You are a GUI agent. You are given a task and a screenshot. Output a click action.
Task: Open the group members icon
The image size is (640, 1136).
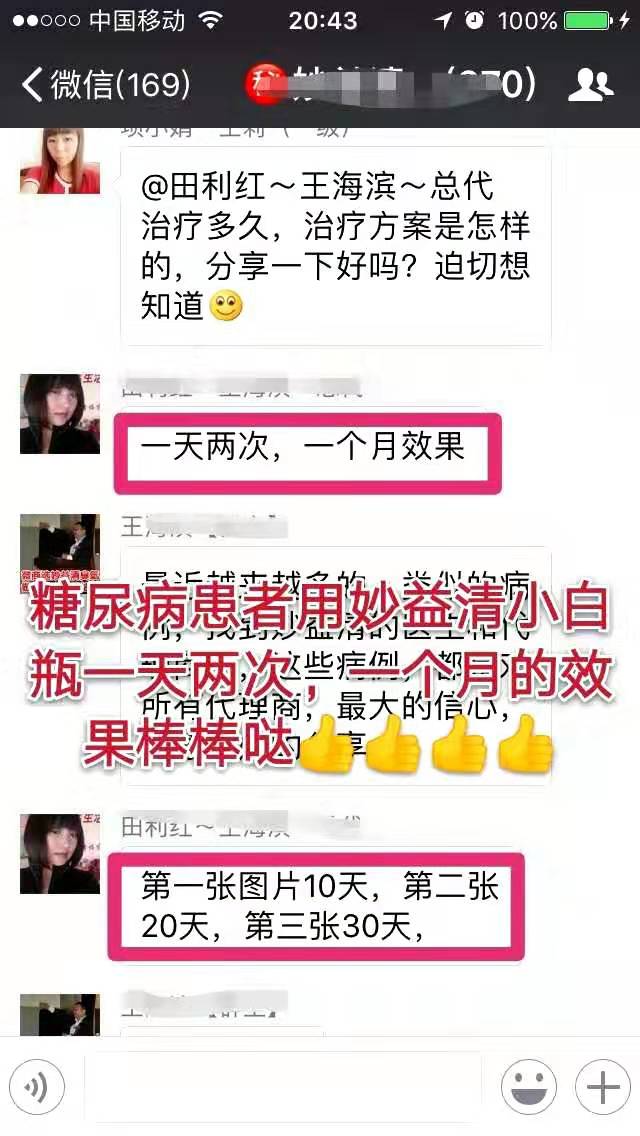(591, 85)
